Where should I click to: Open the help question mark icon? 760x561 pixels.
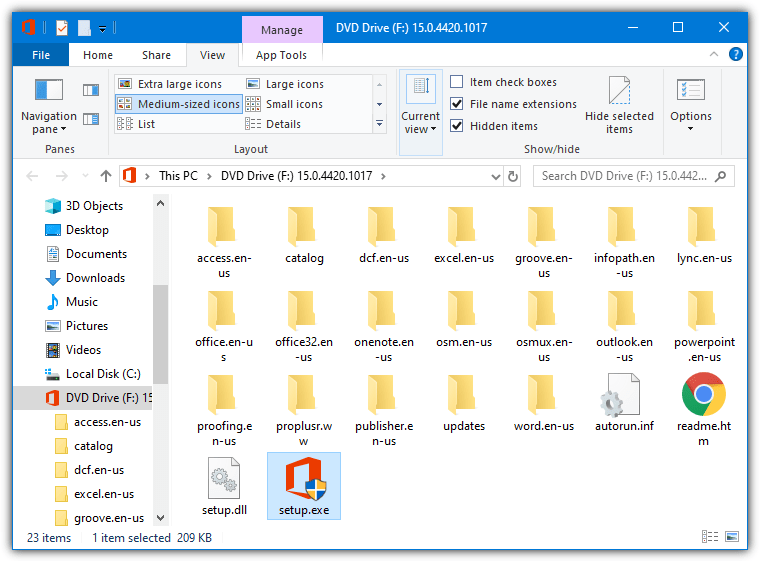coord(735,54)
